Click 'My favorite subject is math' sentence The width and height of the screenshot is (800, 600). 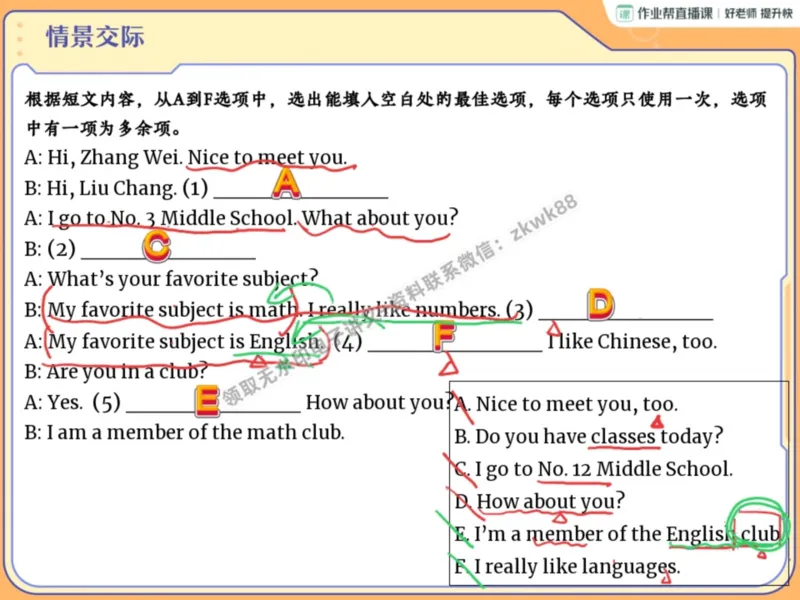coord(173,310)
